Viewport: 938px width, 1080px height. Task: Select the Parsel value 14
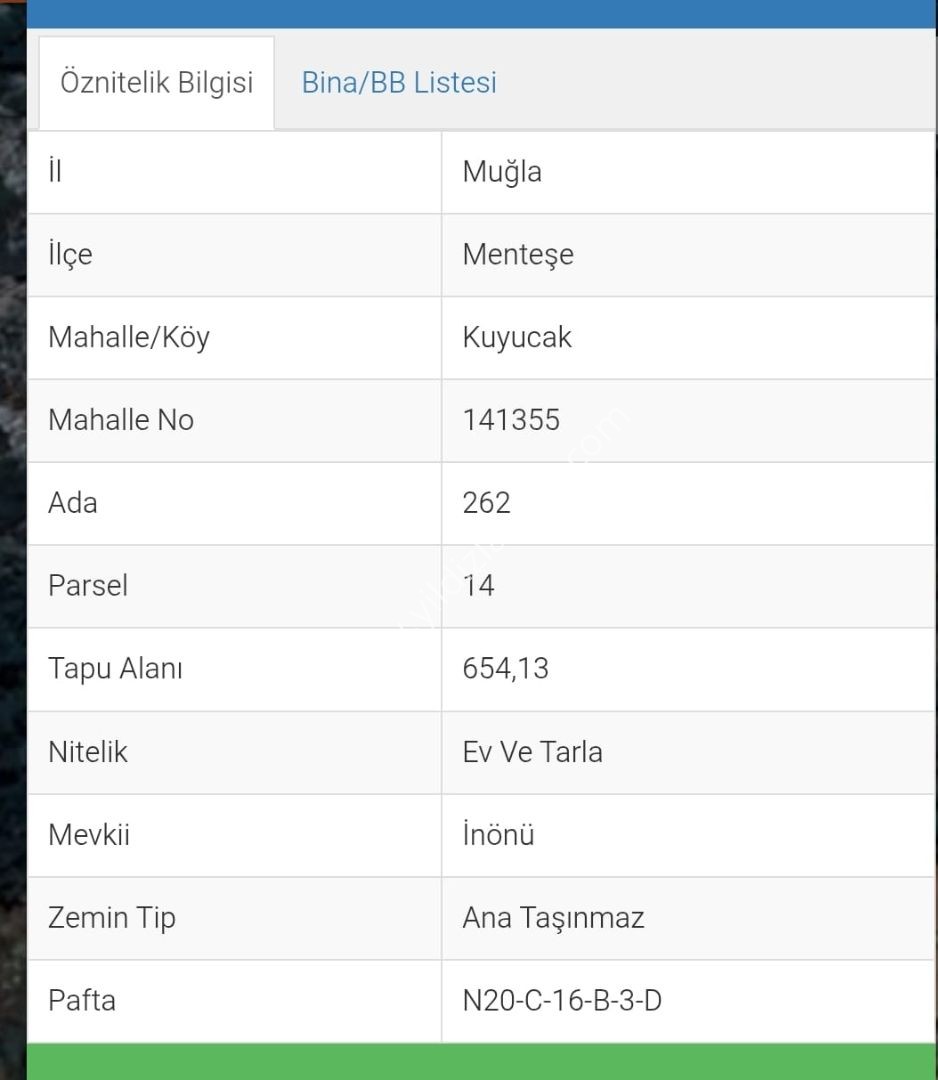(x=478, y=585)
